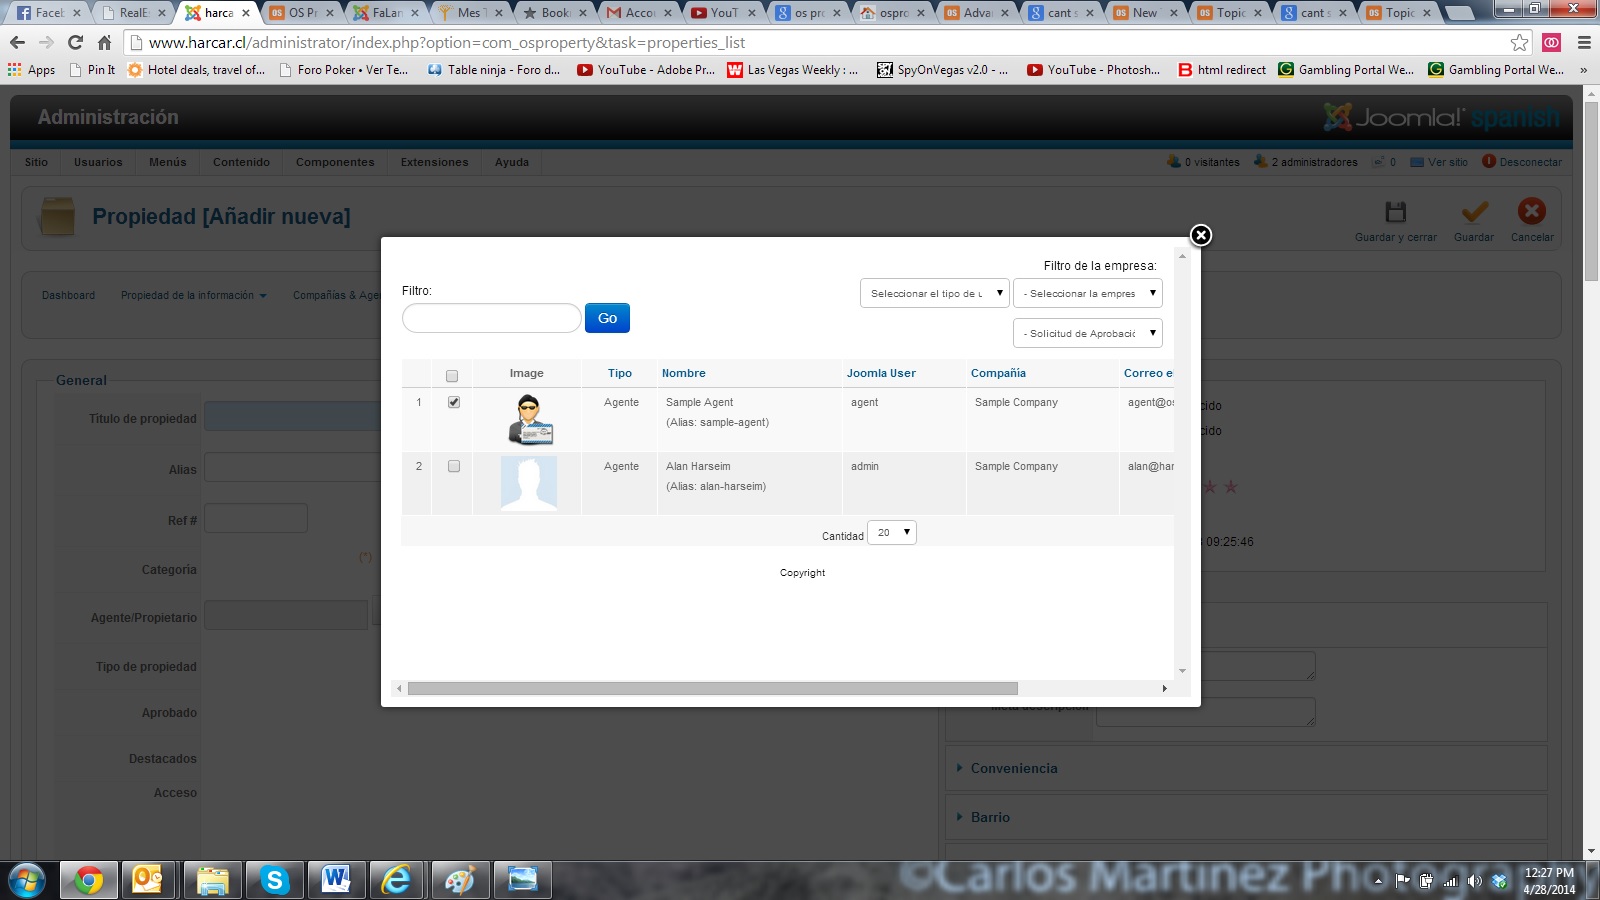Switch to the YouTube browser tab
Image resolution: width=1600 pixels, height=900 pixels.
(724, 13)
